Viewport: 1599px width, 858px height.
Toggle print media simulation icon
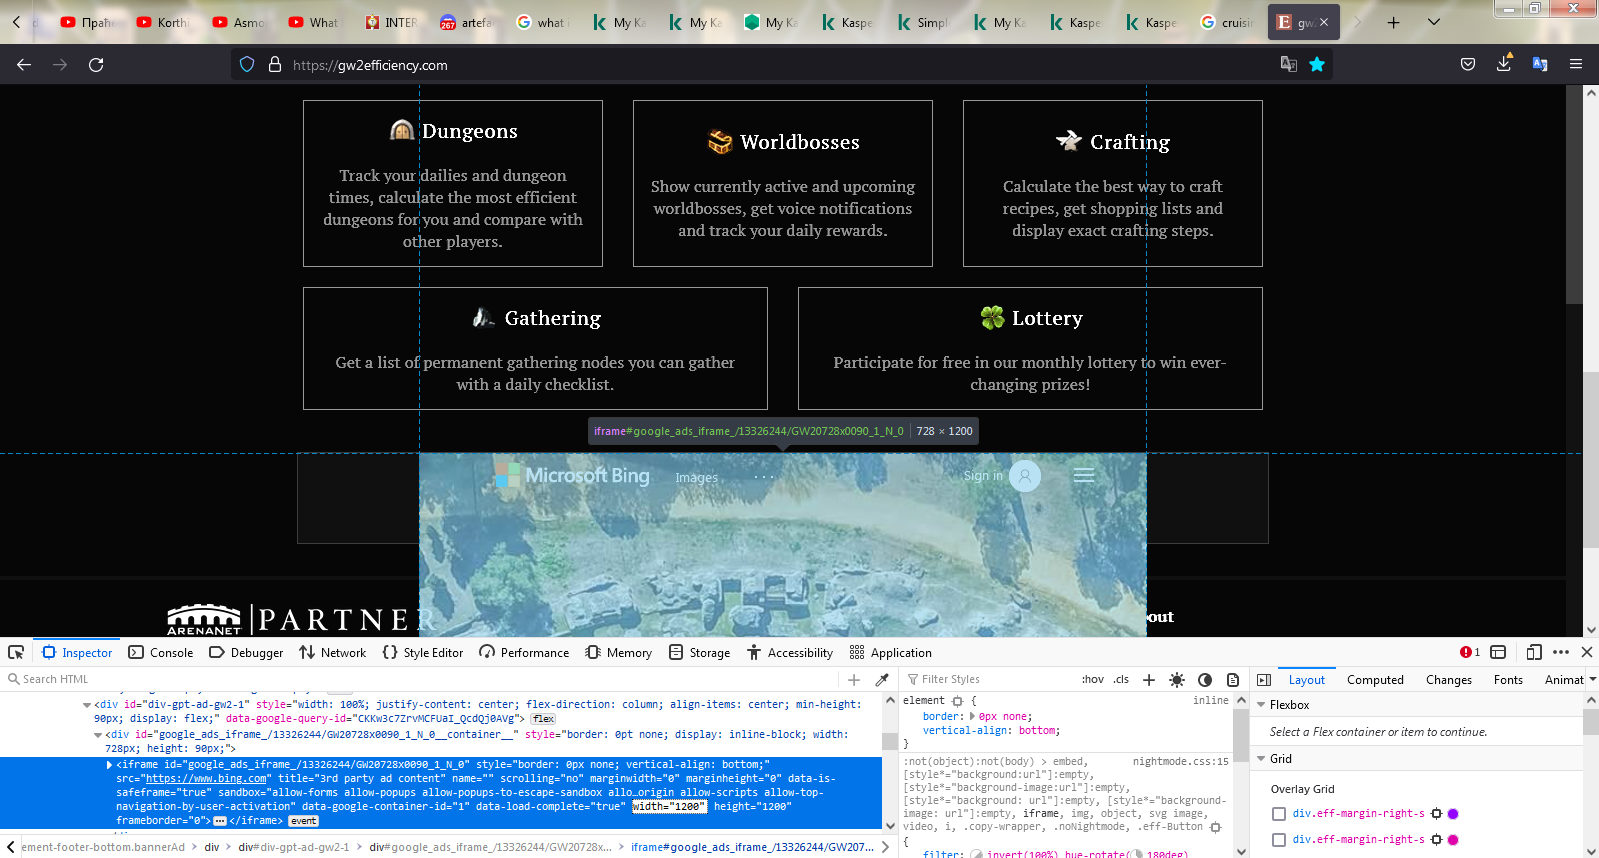pyautogui.click(x=1233, y=680)
